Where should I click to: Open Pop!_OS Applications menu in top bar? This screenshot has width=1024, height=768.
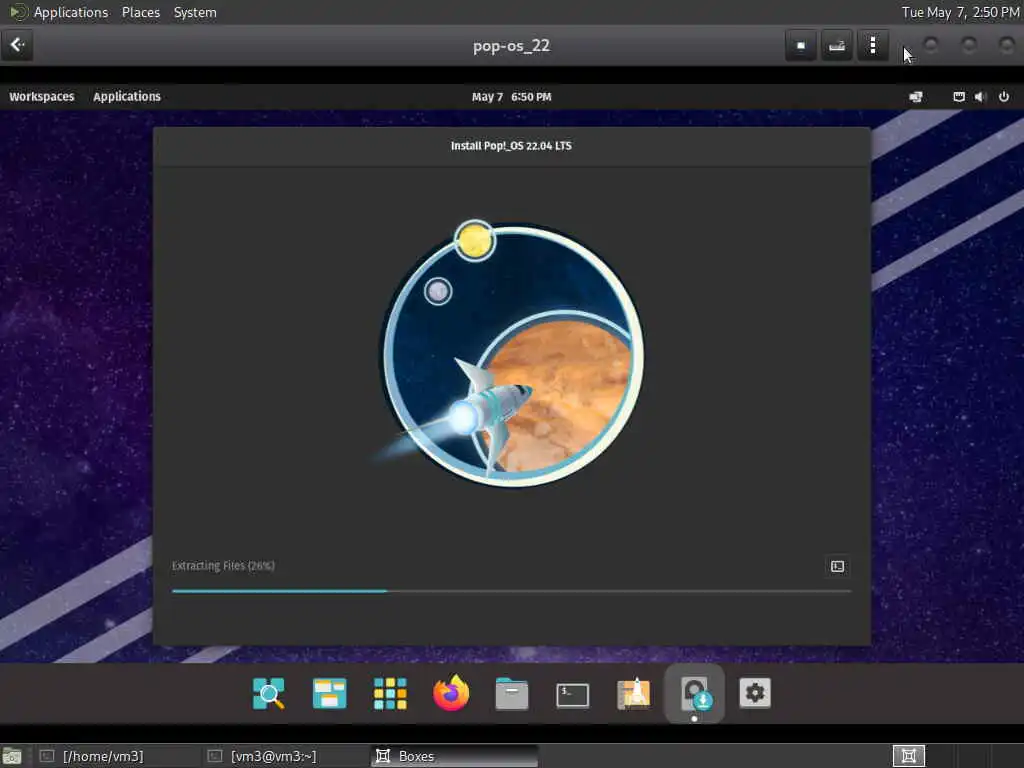127,97
